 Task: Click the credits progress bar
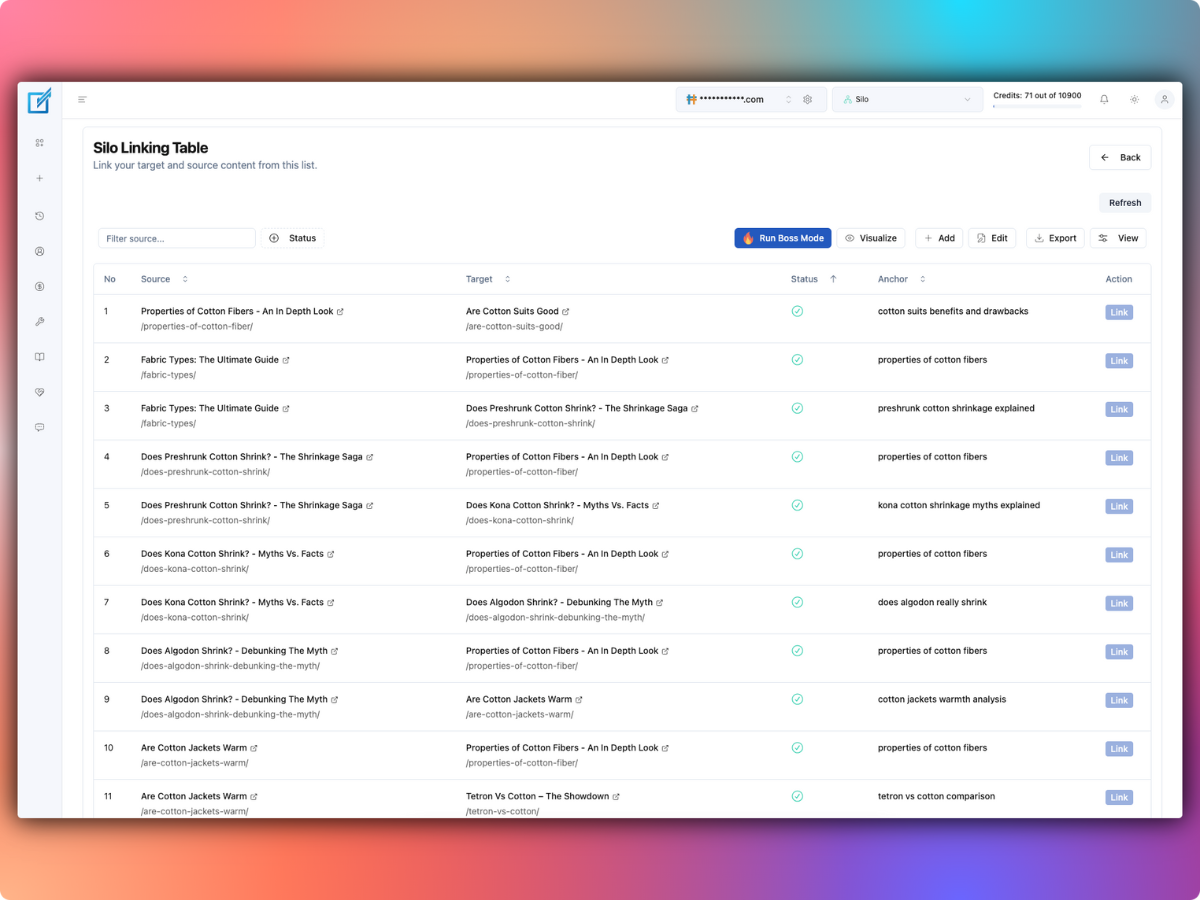1037,106
